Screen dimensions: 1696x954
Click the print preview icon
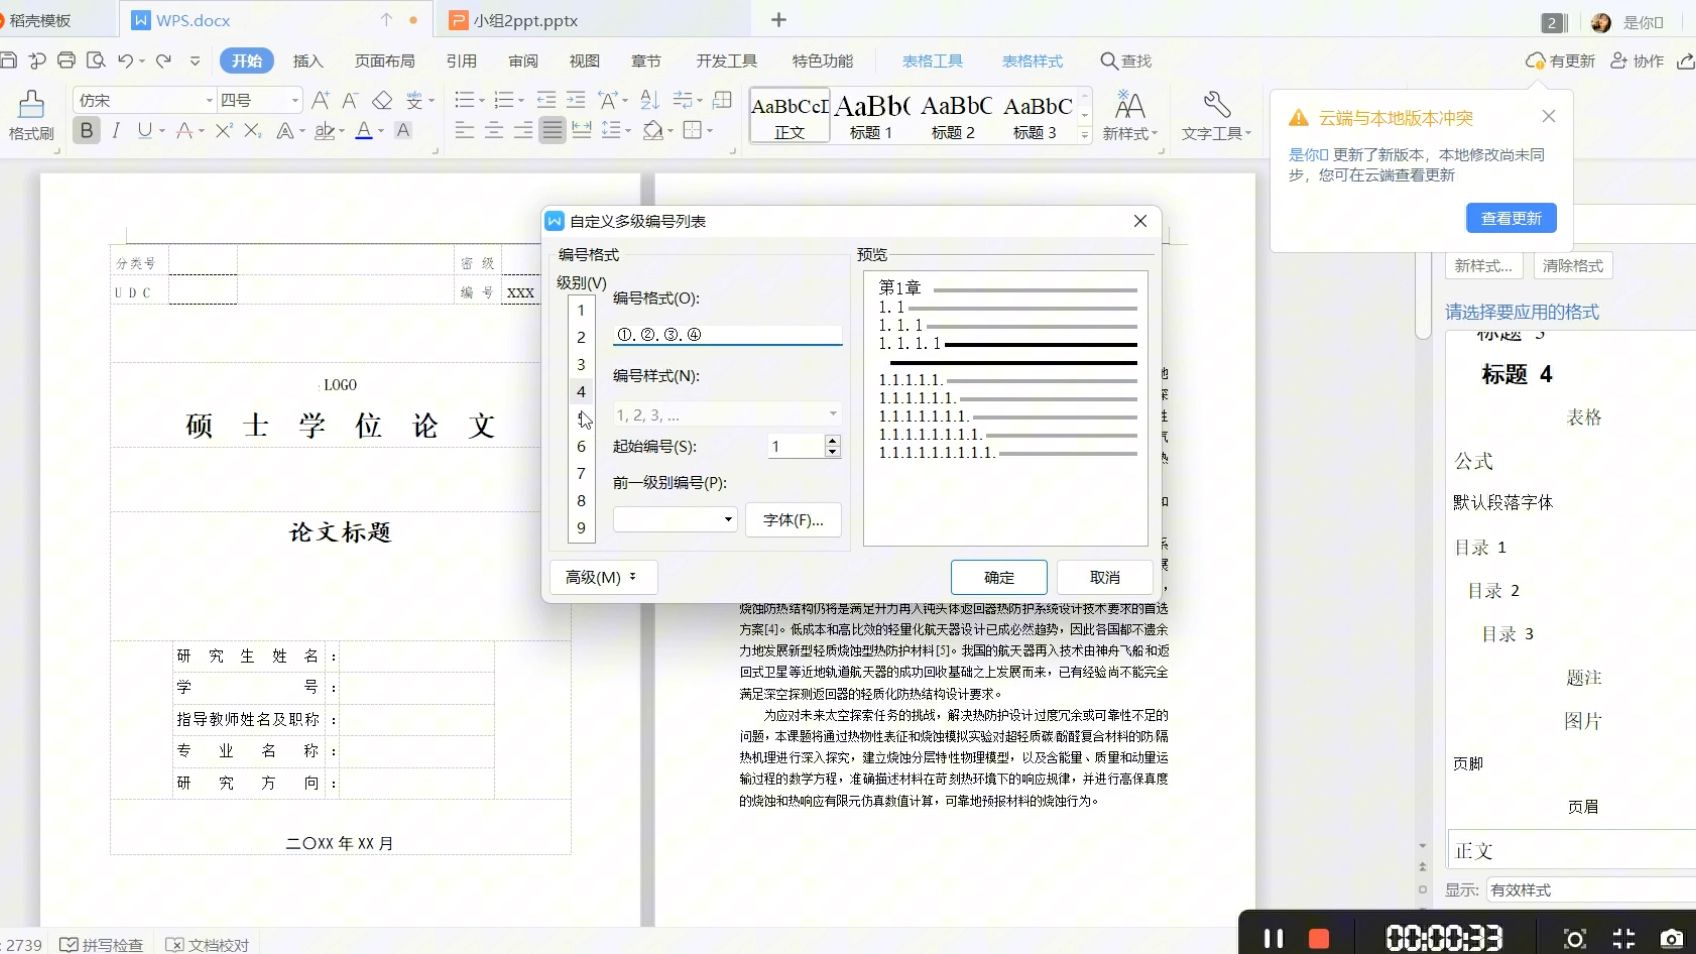96,60
